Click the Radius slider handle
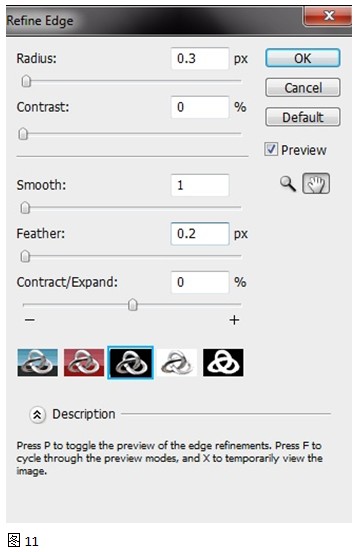This screenshot has height=552, width=363. 26,81
